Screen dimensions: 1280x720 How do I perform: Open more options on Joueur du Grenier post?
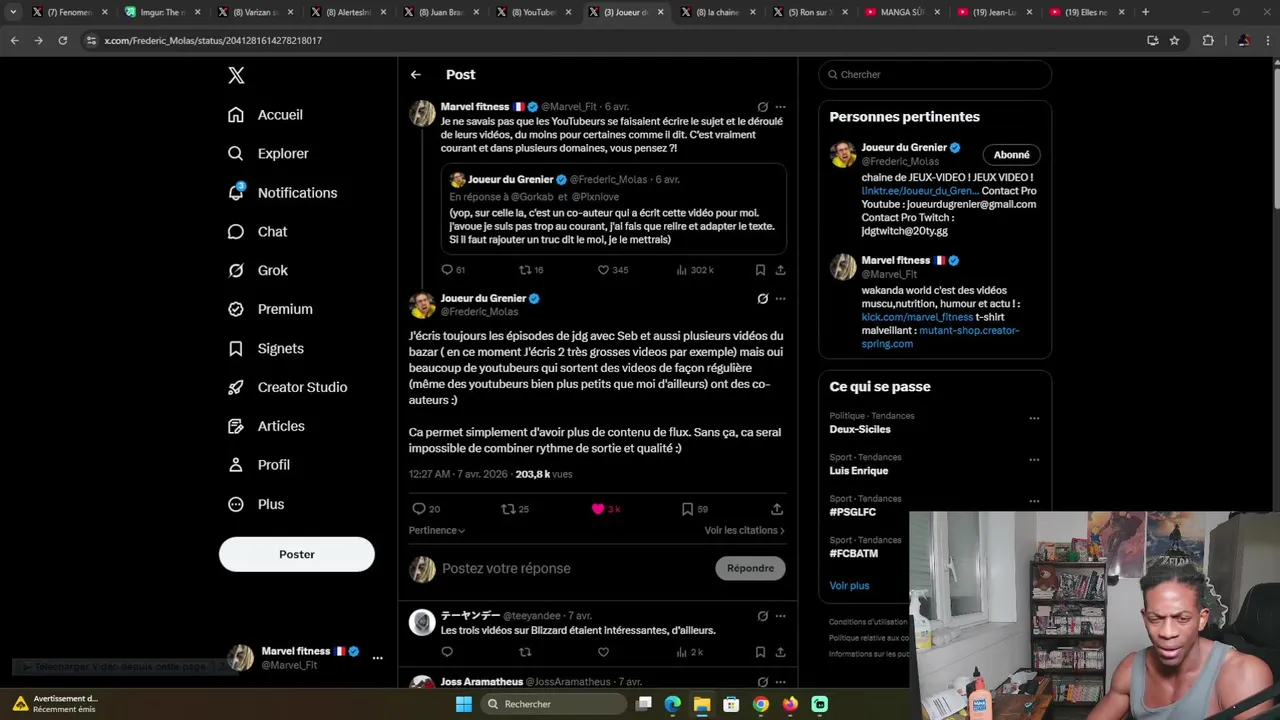click(x=780, y=299)
